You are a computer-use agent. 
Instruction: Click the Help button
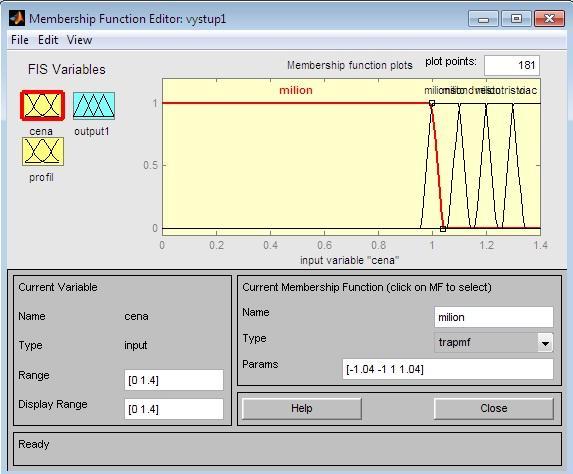coord(301,408)
